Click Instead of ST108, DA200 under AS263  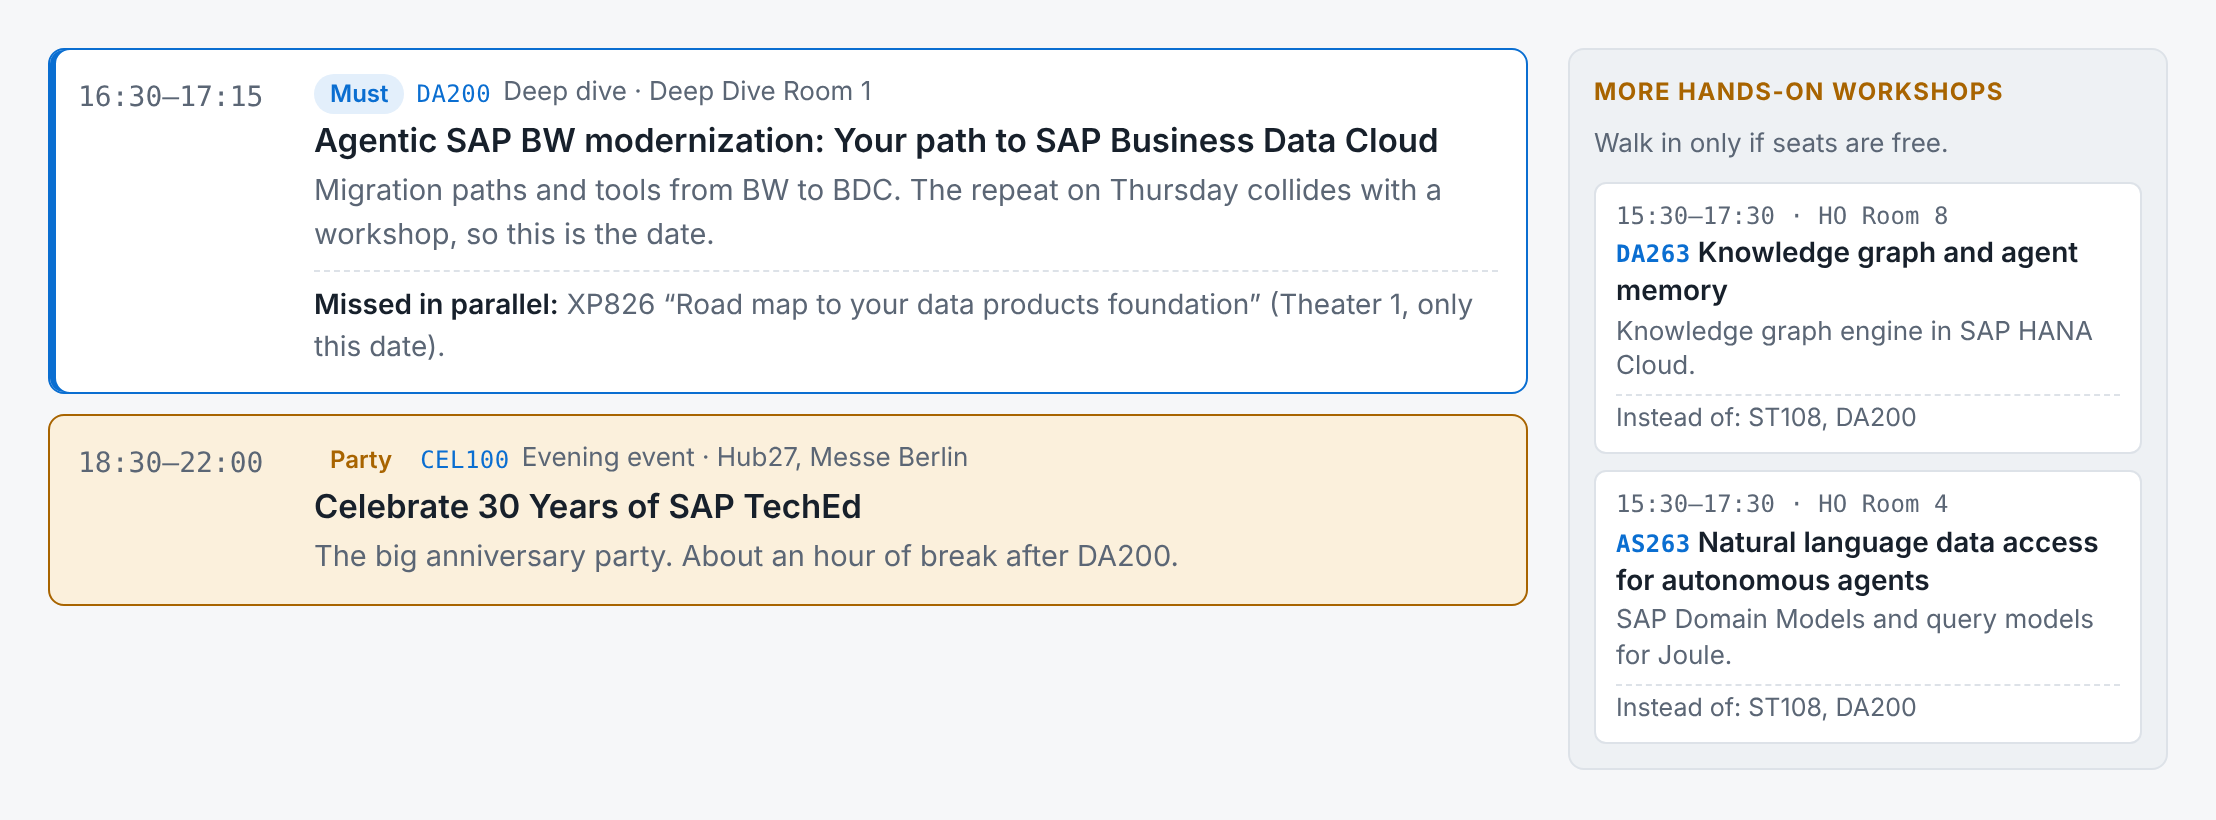1766,708
